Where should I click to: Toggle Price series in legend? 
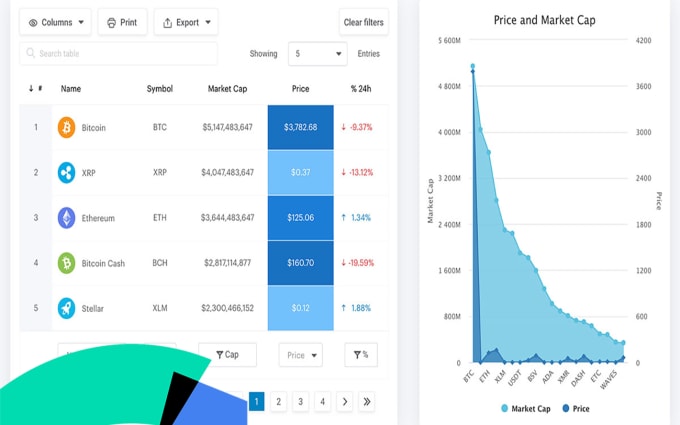[x=576, y=409]
